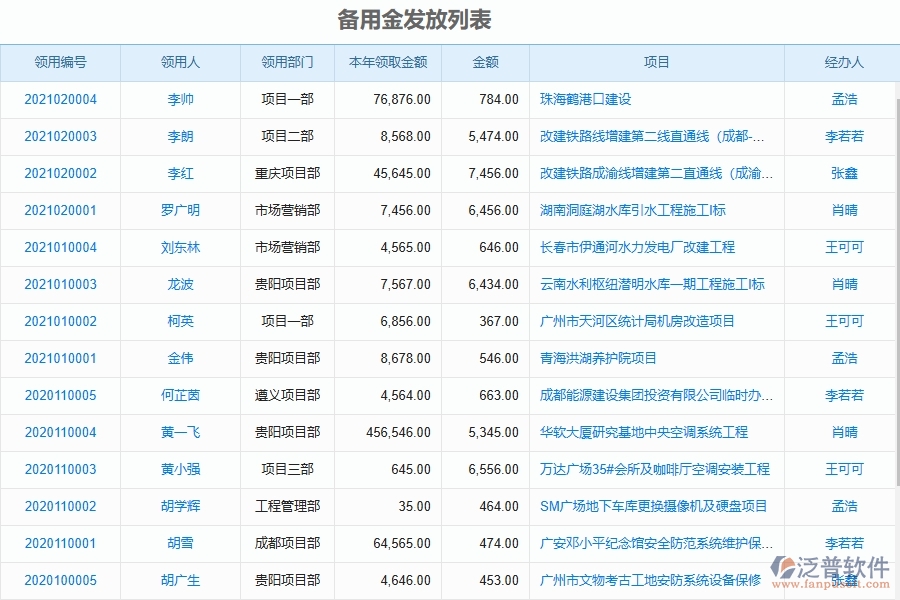The image size is (900, 600).
Task: Select the 领用编号 column header
Action: coord(61,61)
